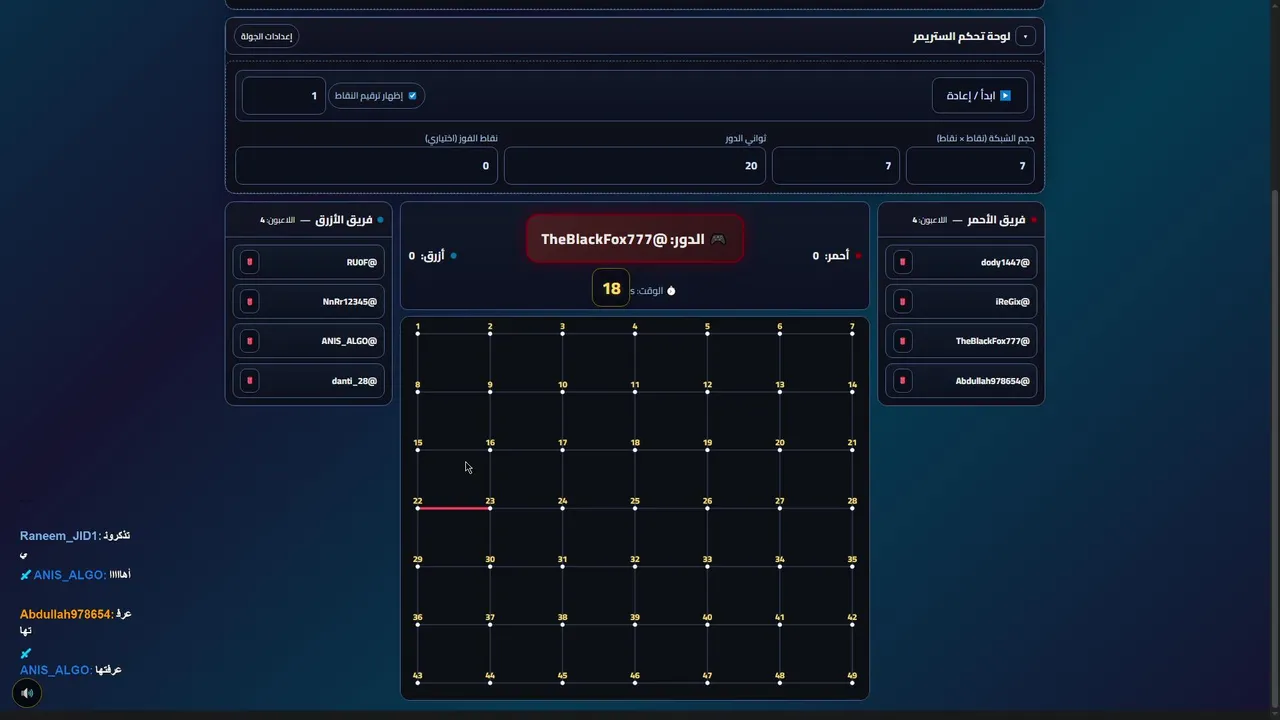Select grid dot number 49

852,683
